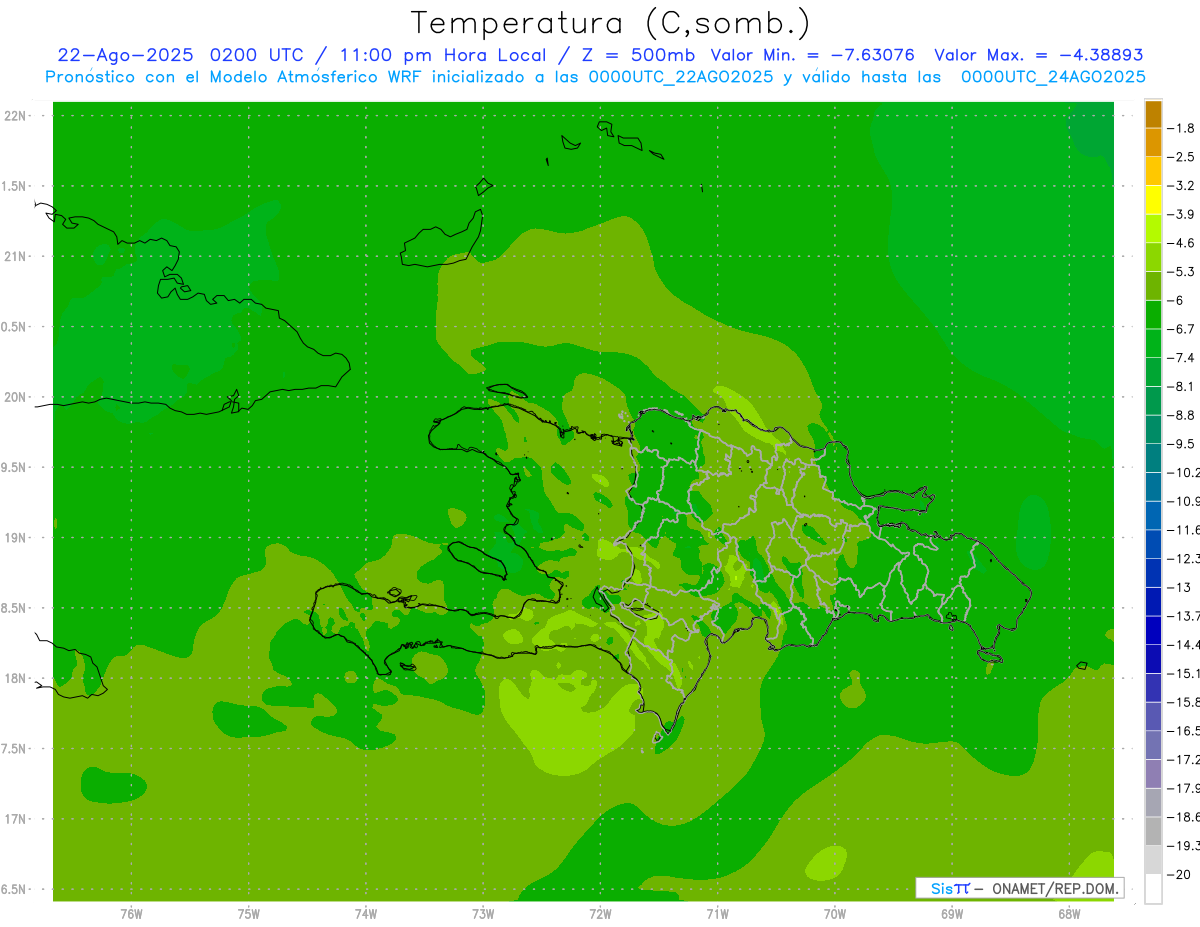This screenshot has width=1200, height=927.
Task: Click the -8.8 colorbar value
Action: pos(1182,415)
